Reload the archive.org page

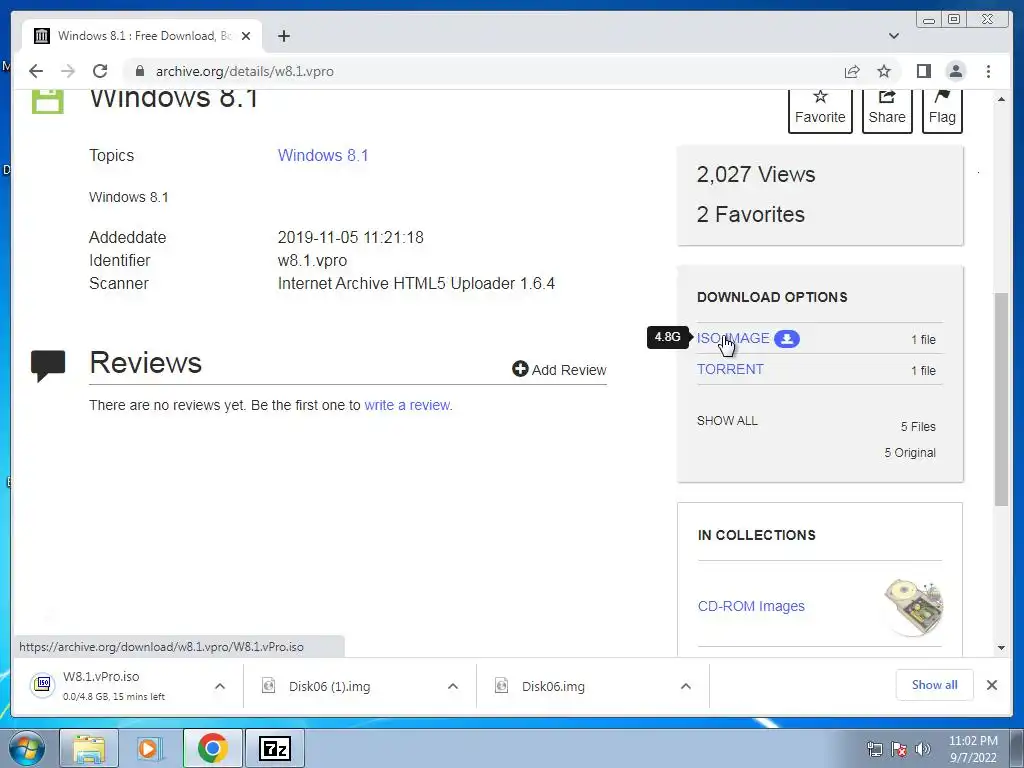click(x=100, y=71)
